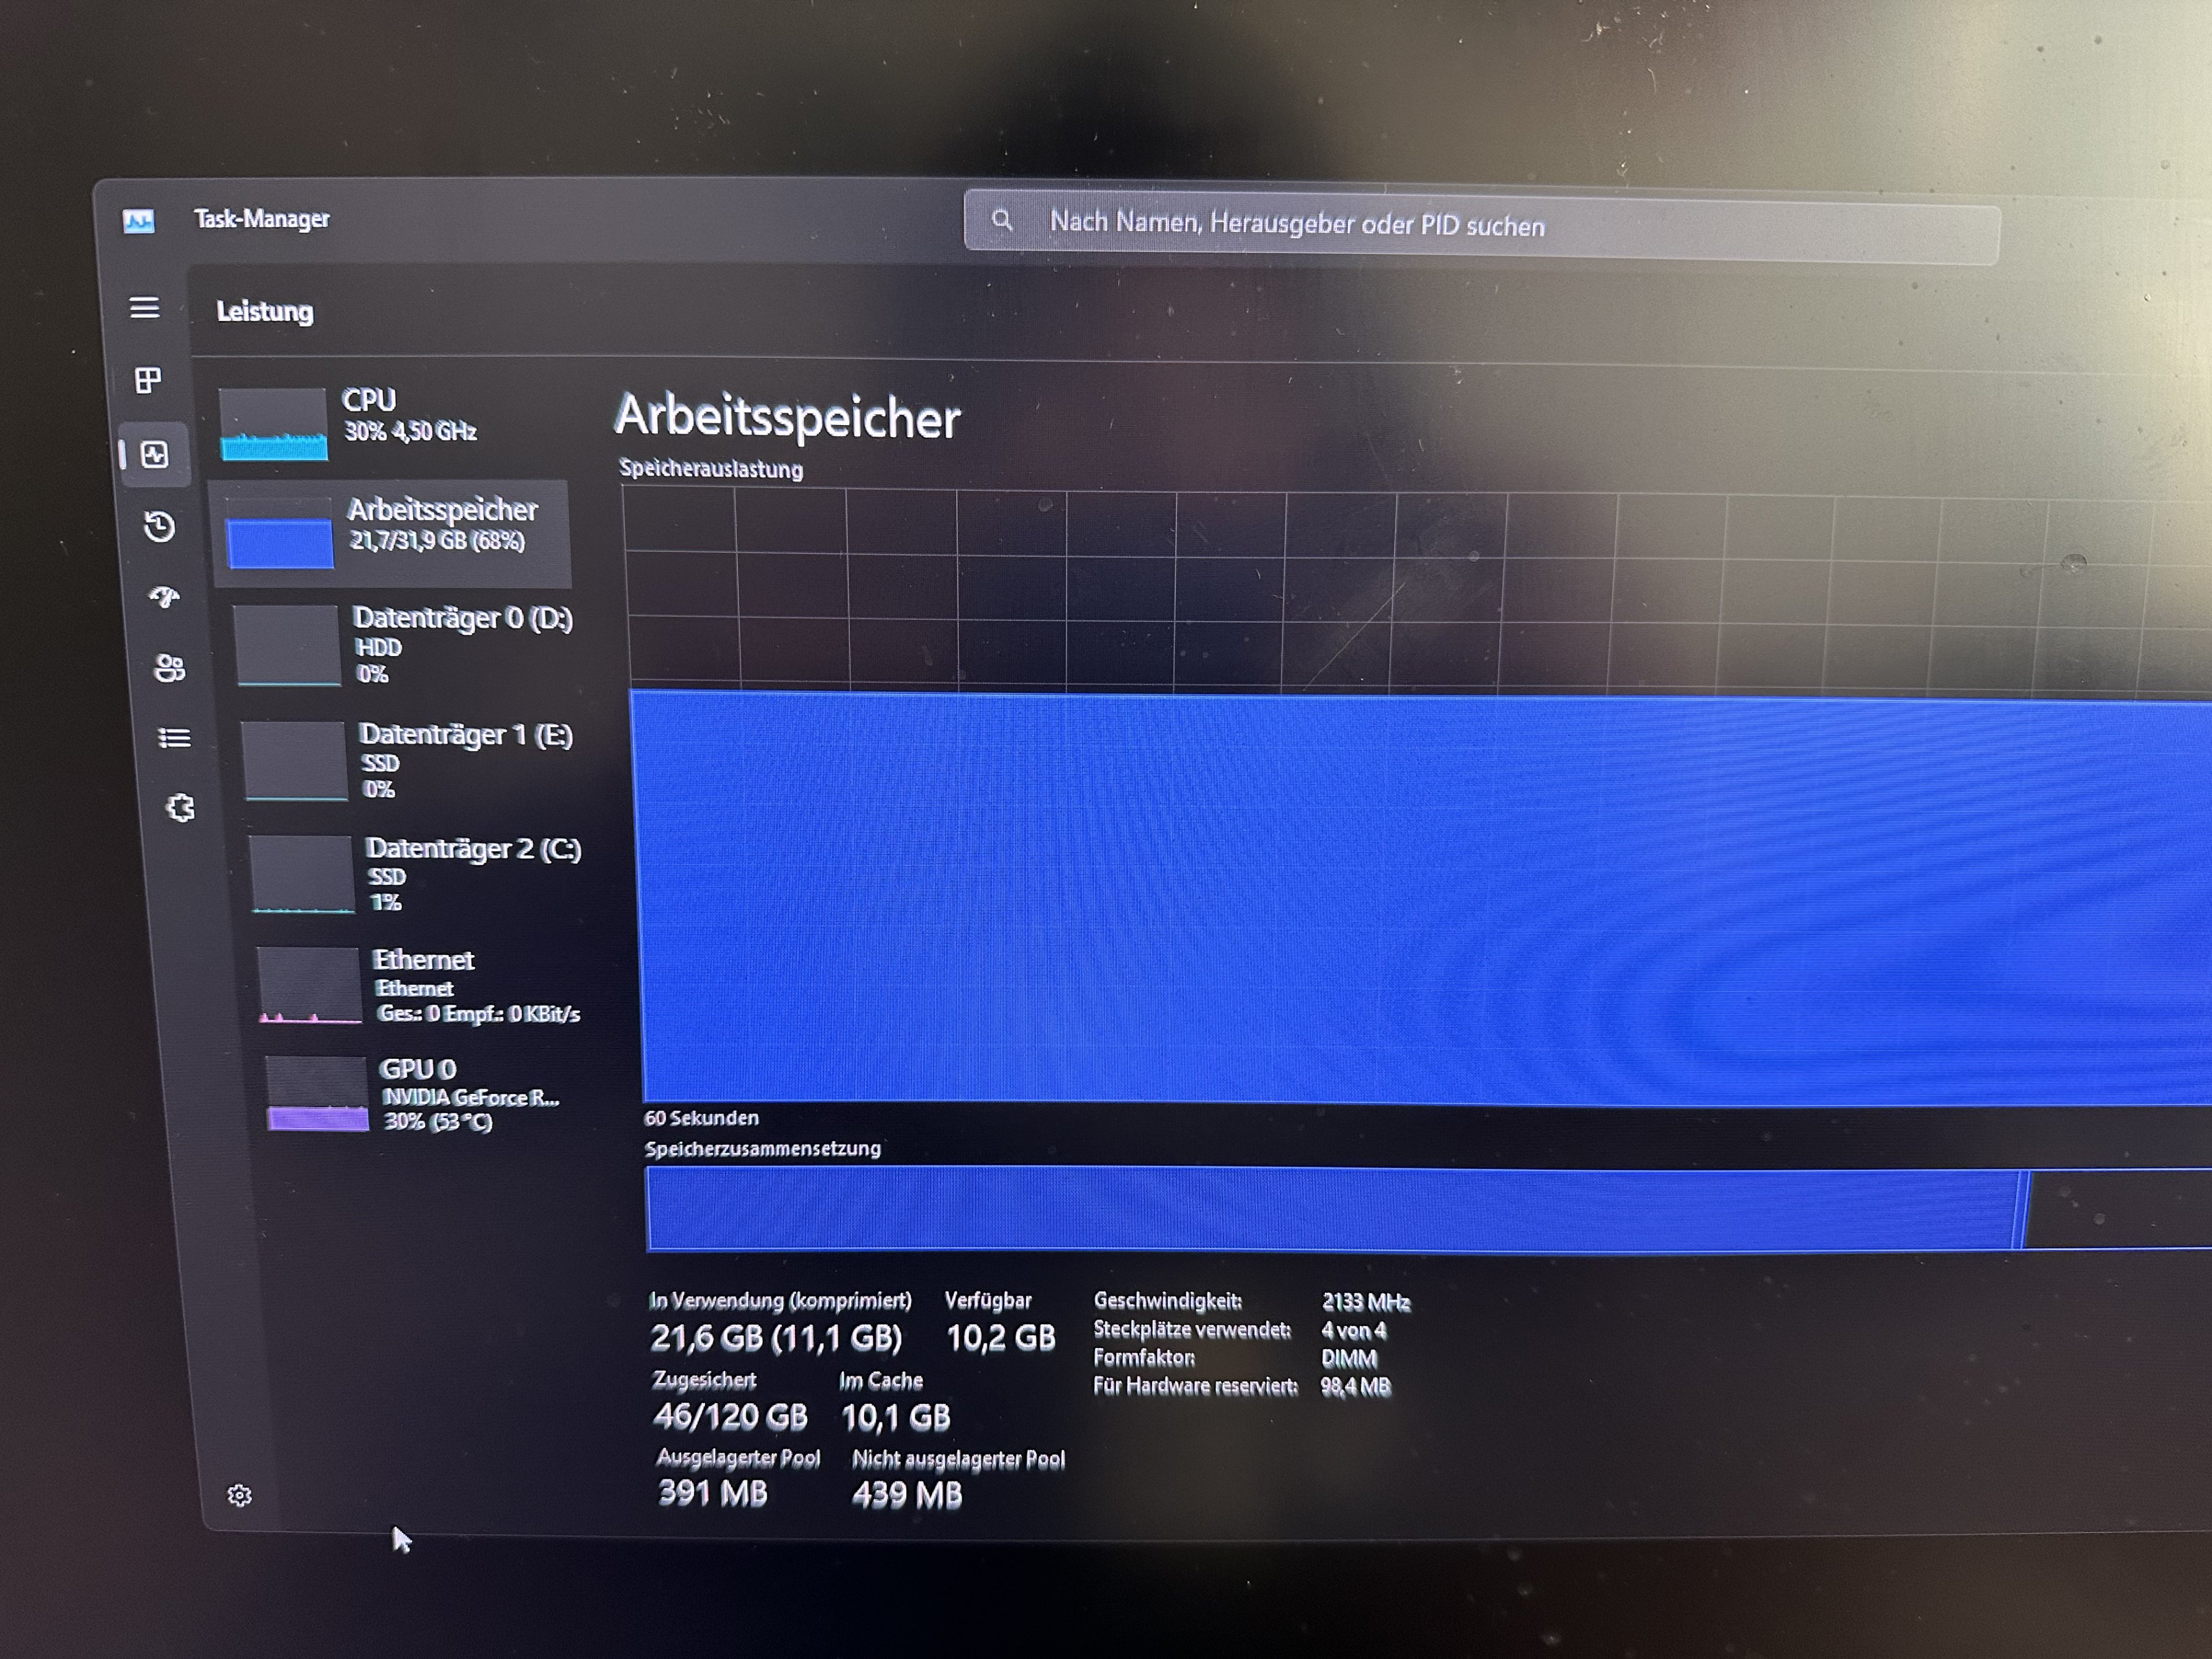
Task: Open the Startup apps speedometer icon
Action: point(164,597)
